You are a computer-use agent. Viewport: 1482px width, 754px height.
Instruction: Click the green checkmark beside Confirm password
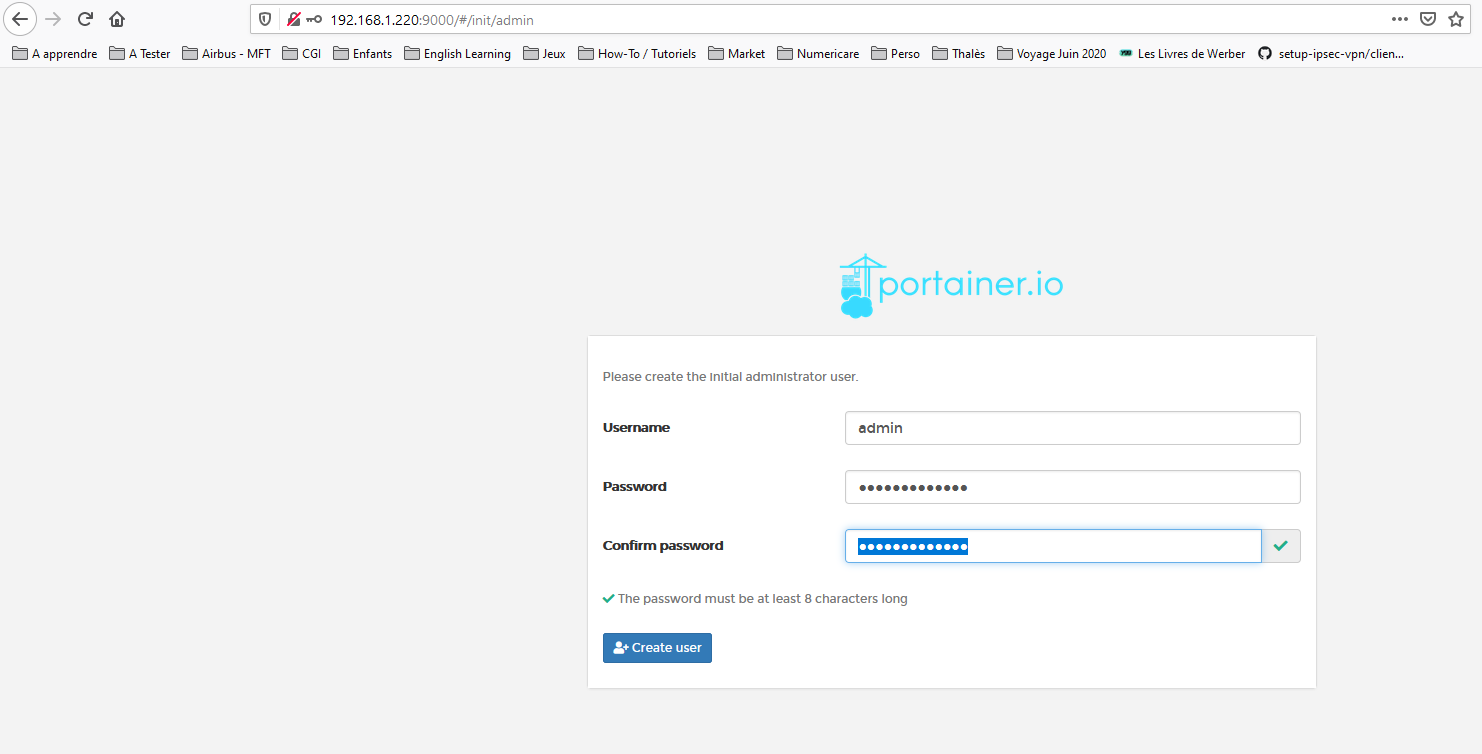(x=1281, y=546)
